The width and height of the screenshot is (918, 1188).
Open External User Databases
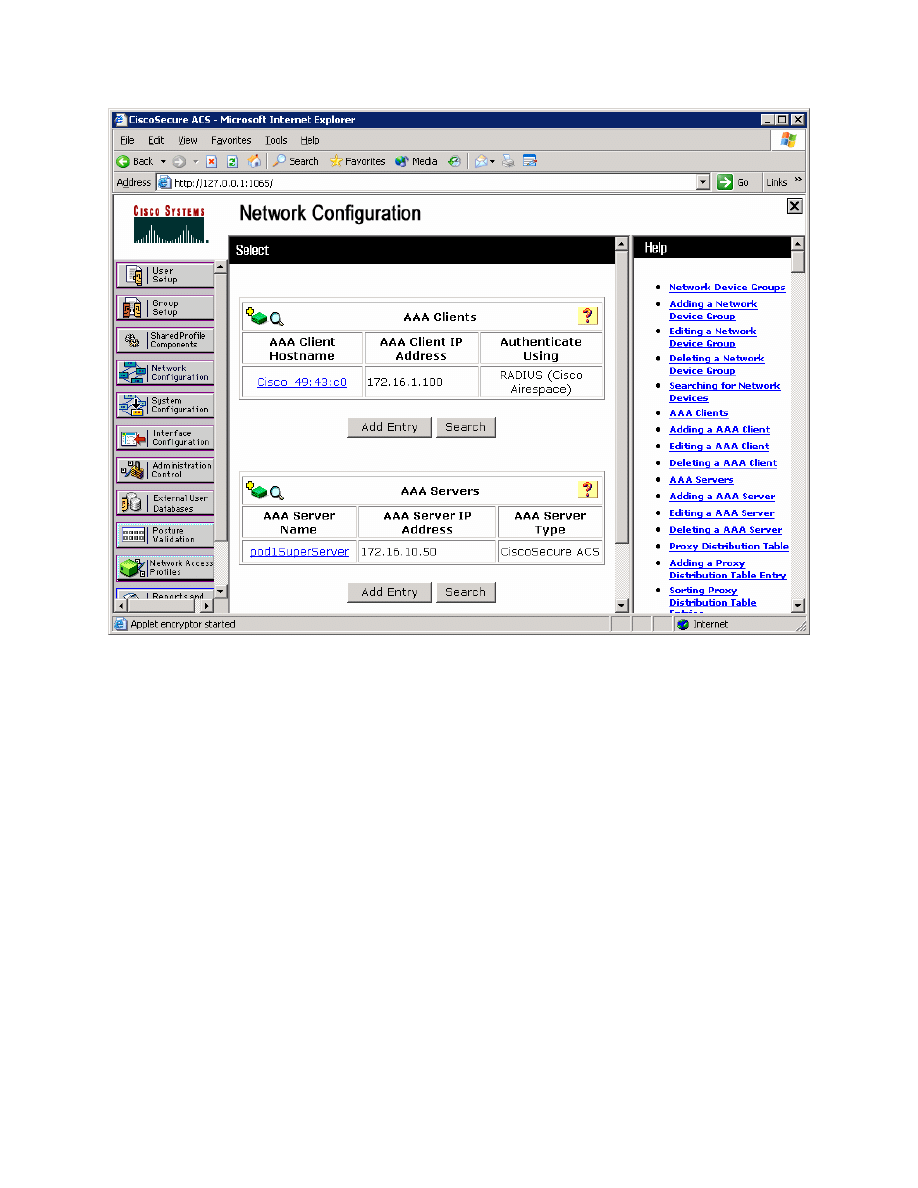165,502
